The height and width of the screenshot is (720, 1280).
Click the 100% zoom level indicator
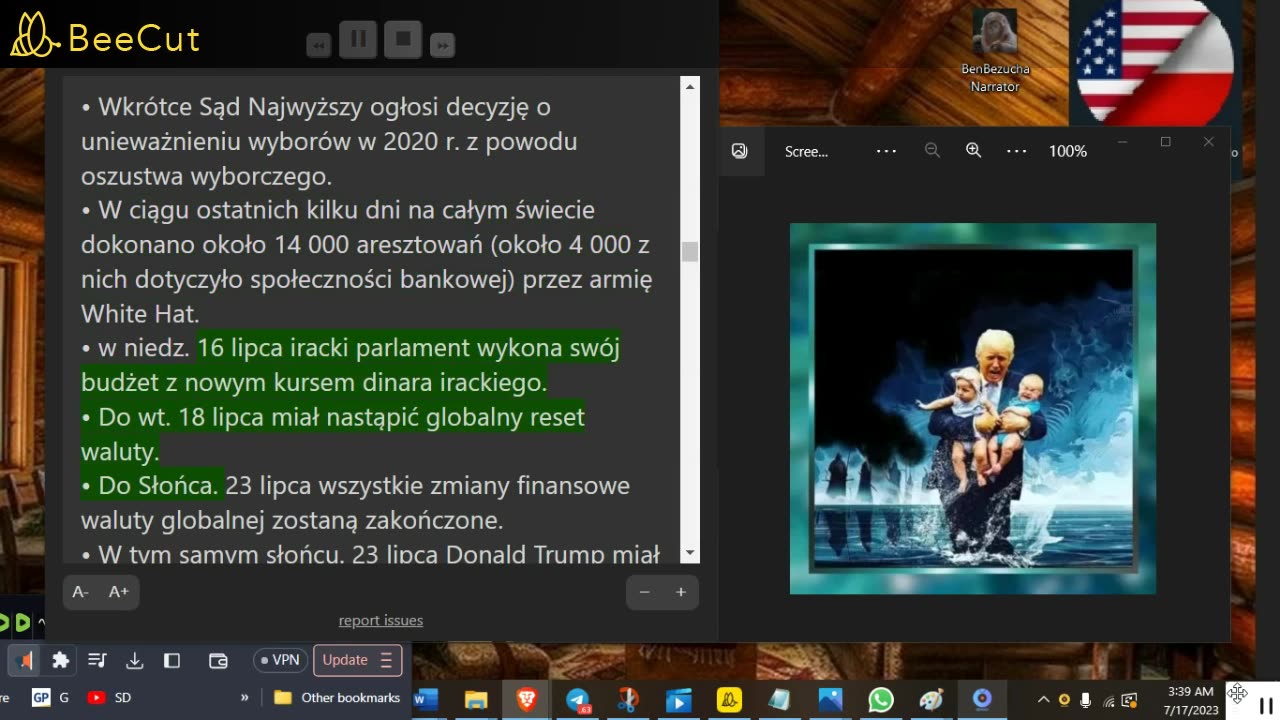pyautogui.click(x=1067, y=152)
